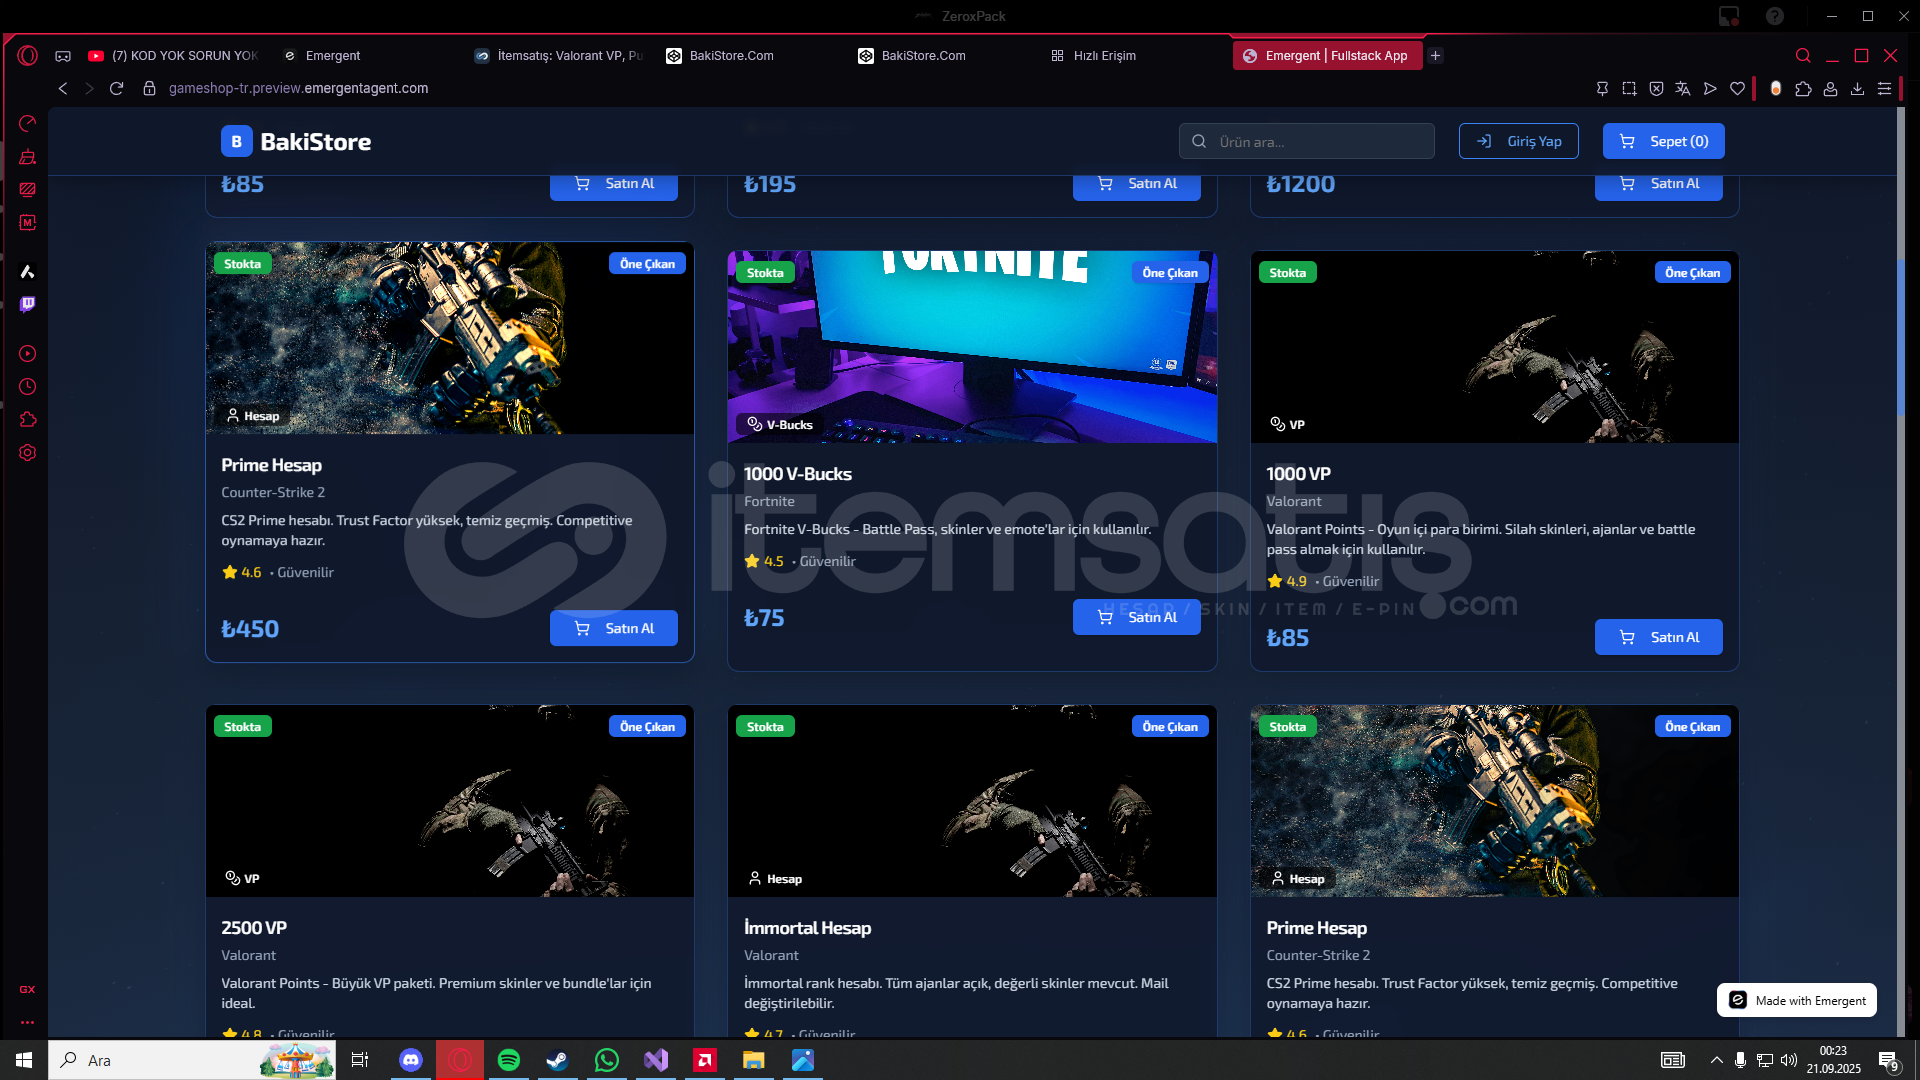Open extensions cube in toolbar

tap(1803, 88)
